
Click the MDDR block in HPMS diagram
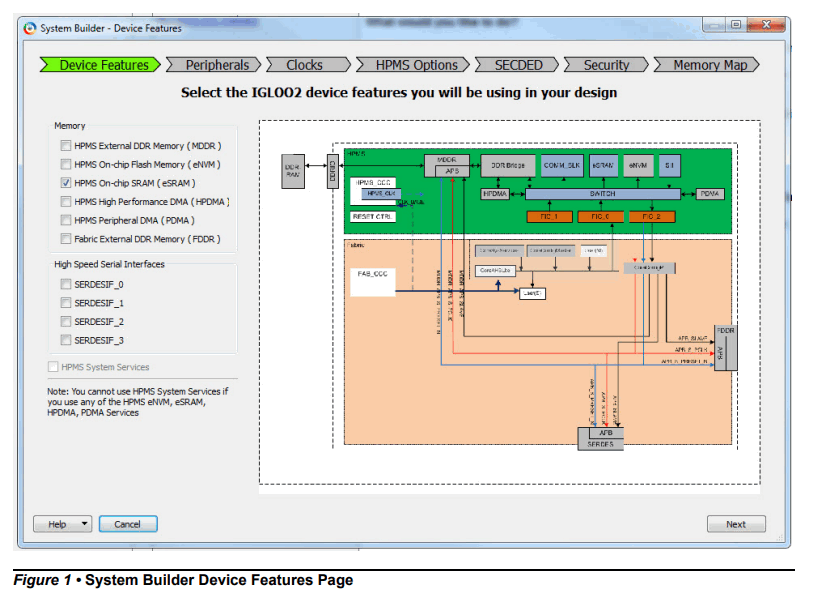click(447, 166)
